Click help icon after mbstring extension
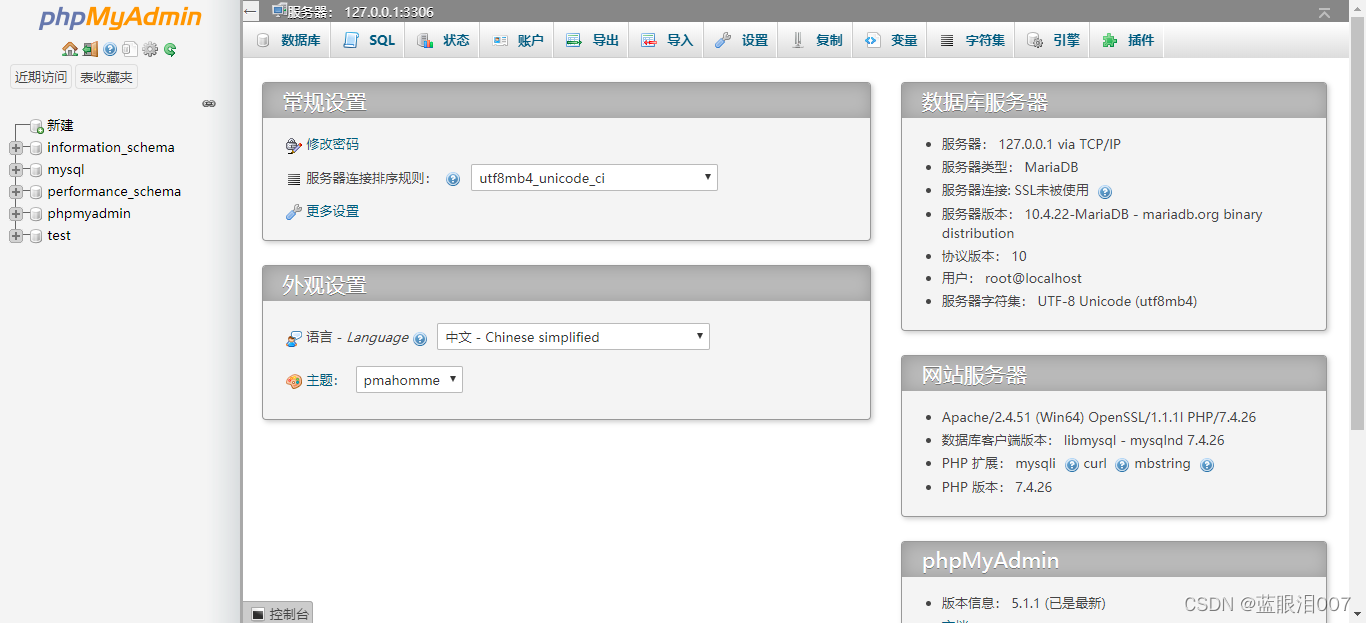The image size is (1366, 623). point(1207,465)
